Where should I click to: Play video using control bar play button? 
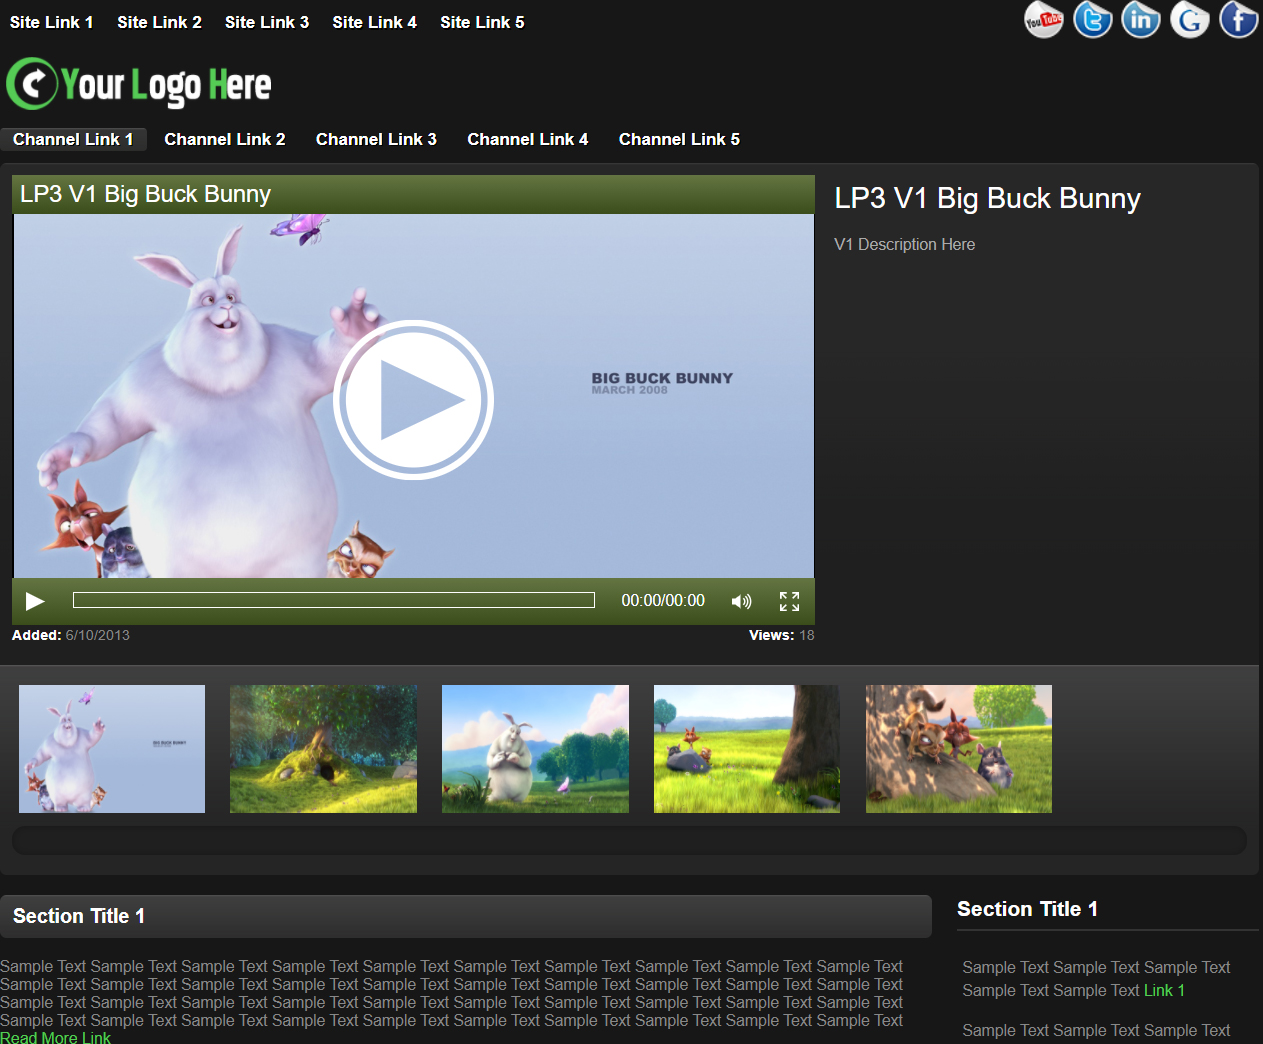(35, 601)
